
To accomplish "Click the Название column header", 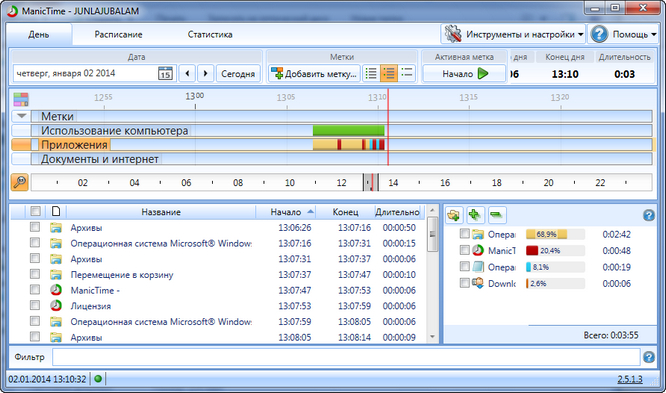I will [x=161, y=212].
